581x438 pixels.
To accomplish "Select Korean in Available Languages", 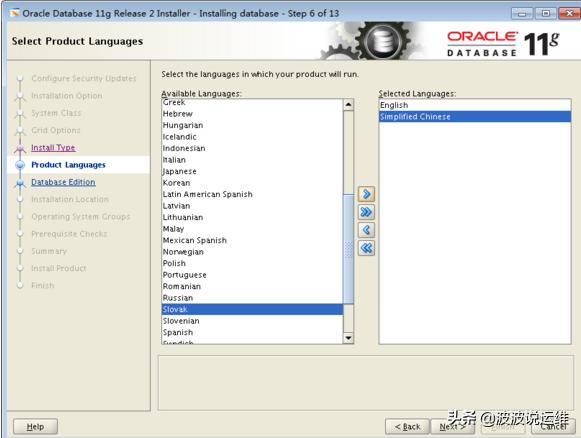I will [x=252, y=183].
